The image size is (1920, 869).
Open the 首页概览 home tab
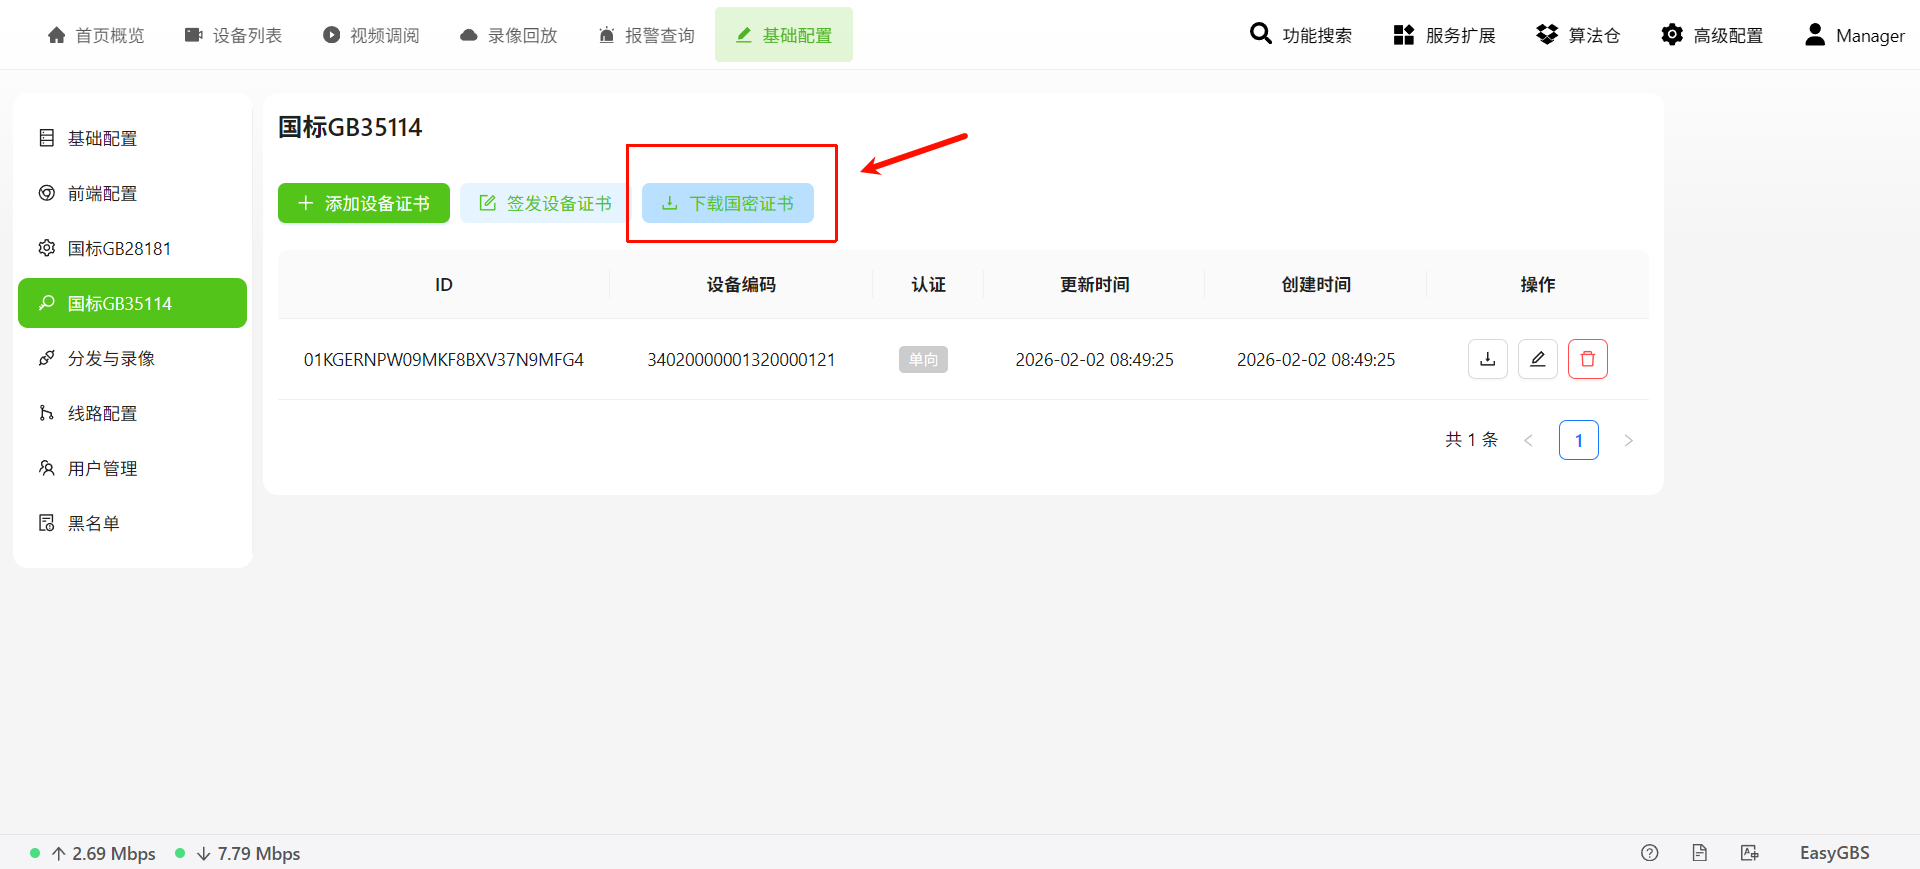point(96,35)
